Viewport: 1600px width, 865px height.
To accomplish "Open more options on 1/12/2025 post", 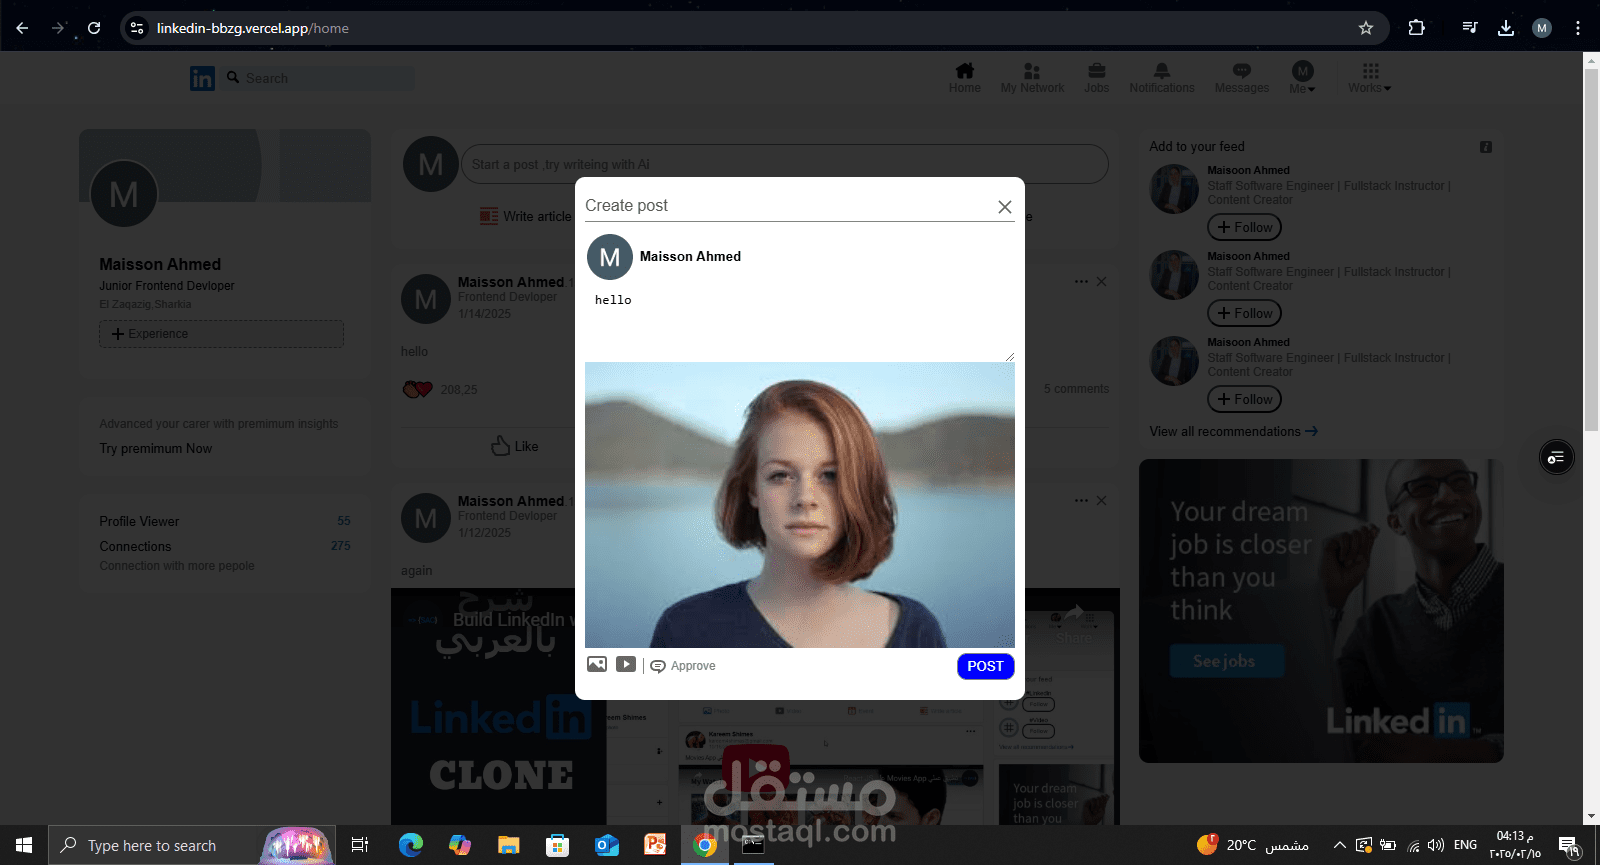I will tap(1081, 500).
